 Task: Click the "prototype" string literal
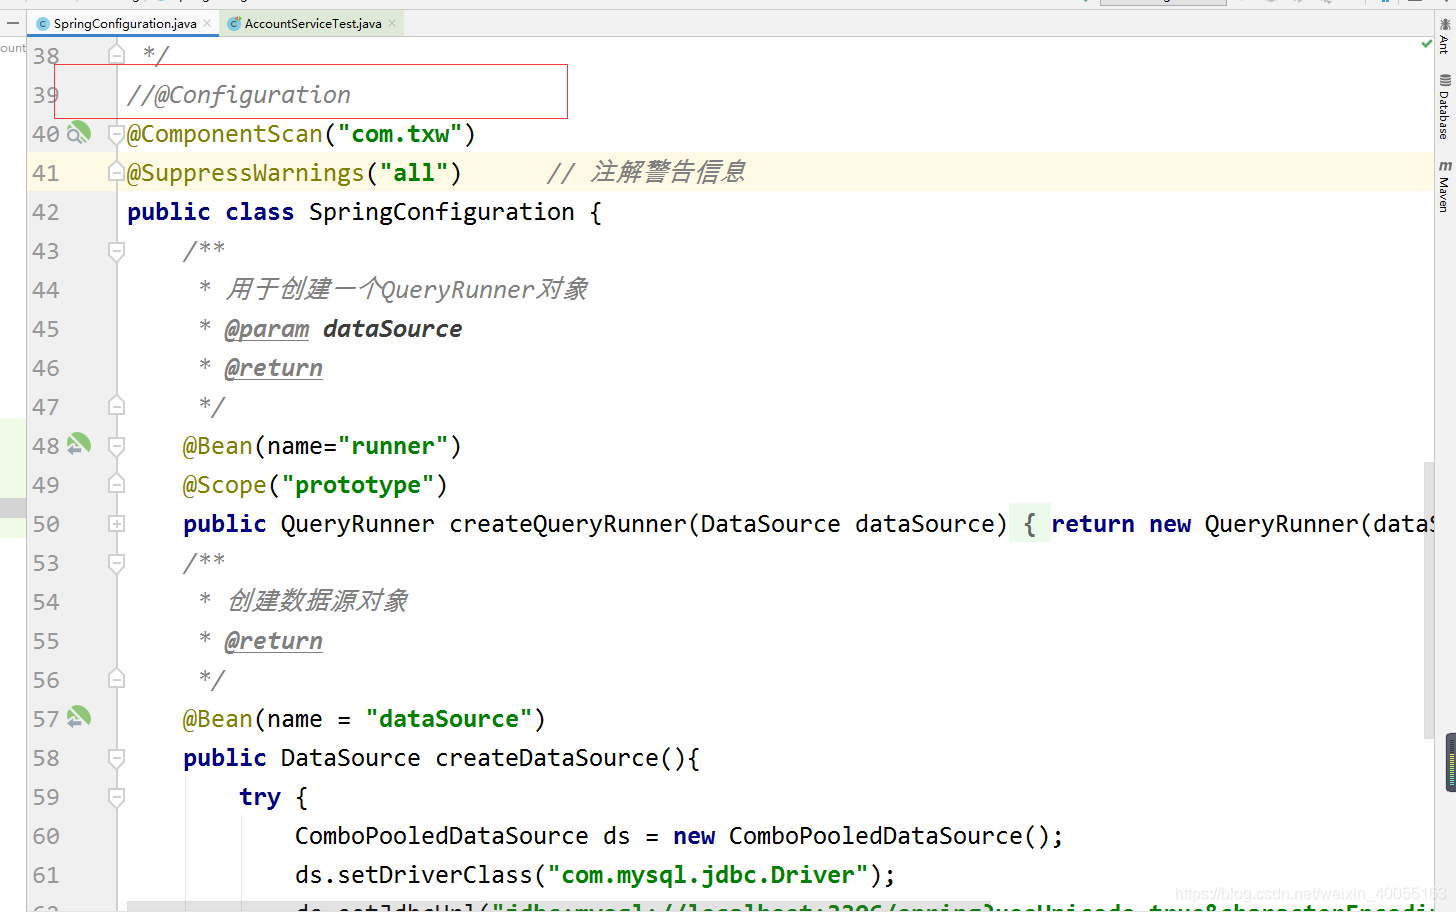coord(358,485)
